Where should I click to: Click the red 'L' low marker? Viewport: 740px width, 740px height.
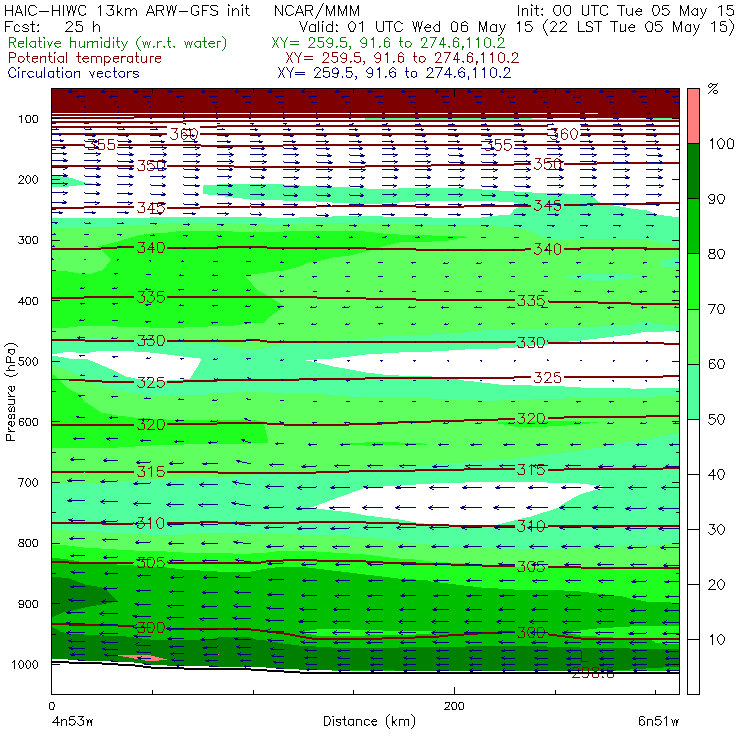coord(583,656)
